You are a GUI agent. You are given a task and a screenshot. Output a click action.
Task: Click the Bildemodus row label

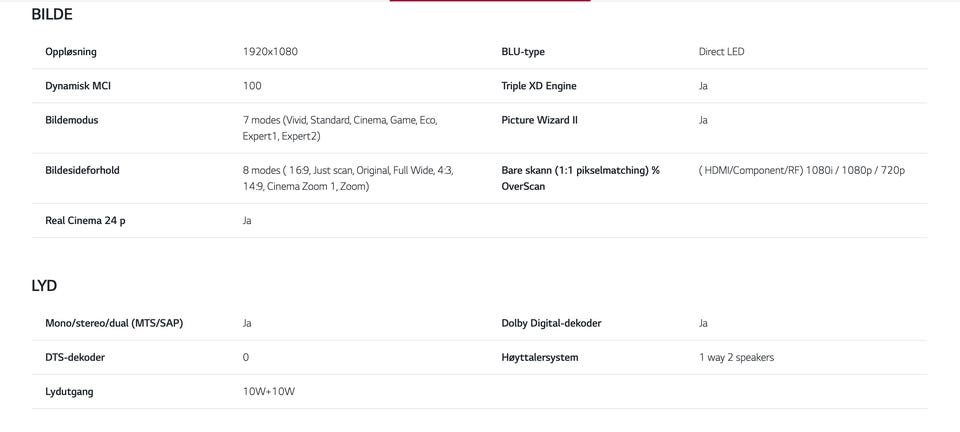72,121
